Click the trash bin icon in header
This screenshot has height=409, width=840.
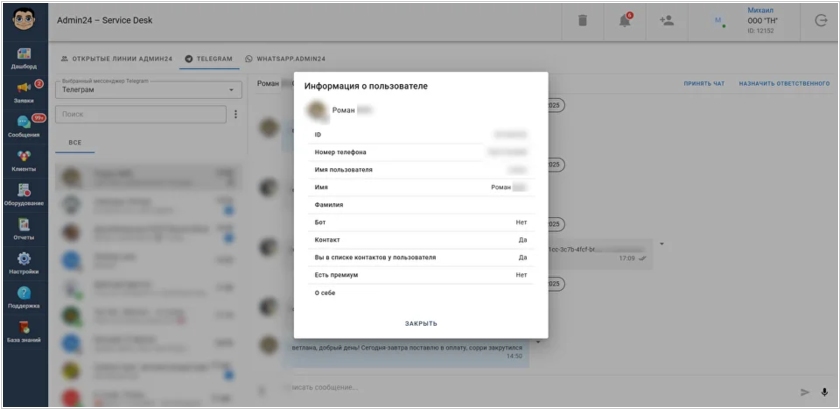[582, 21]
